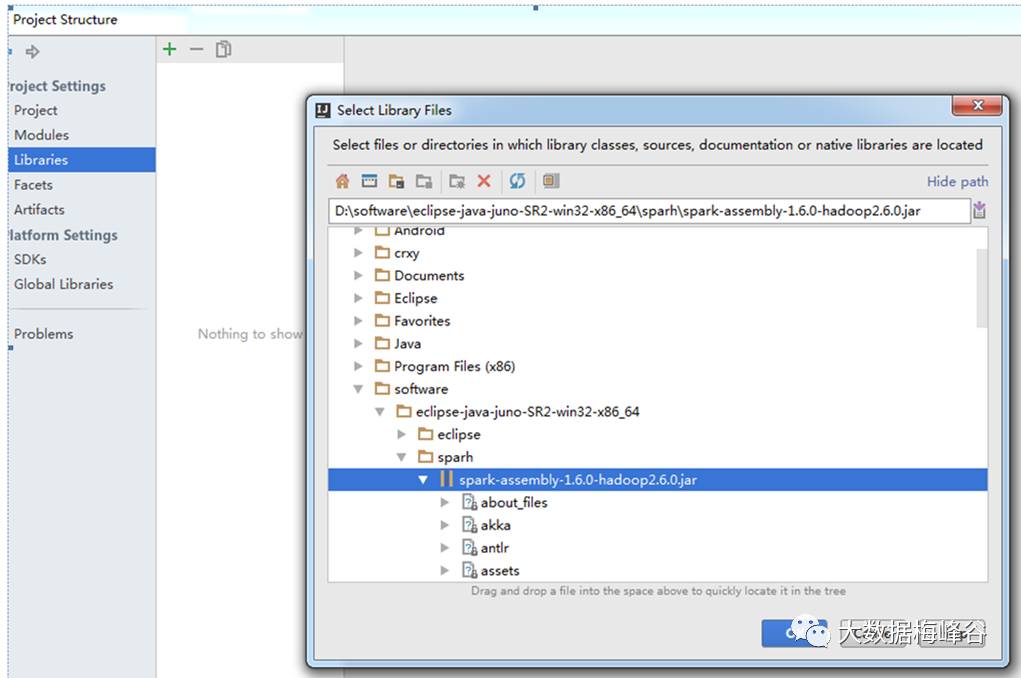This screenshot has height=678, width=1021.
Task: Click the assets package icon
Action: [x=469, y=571]
